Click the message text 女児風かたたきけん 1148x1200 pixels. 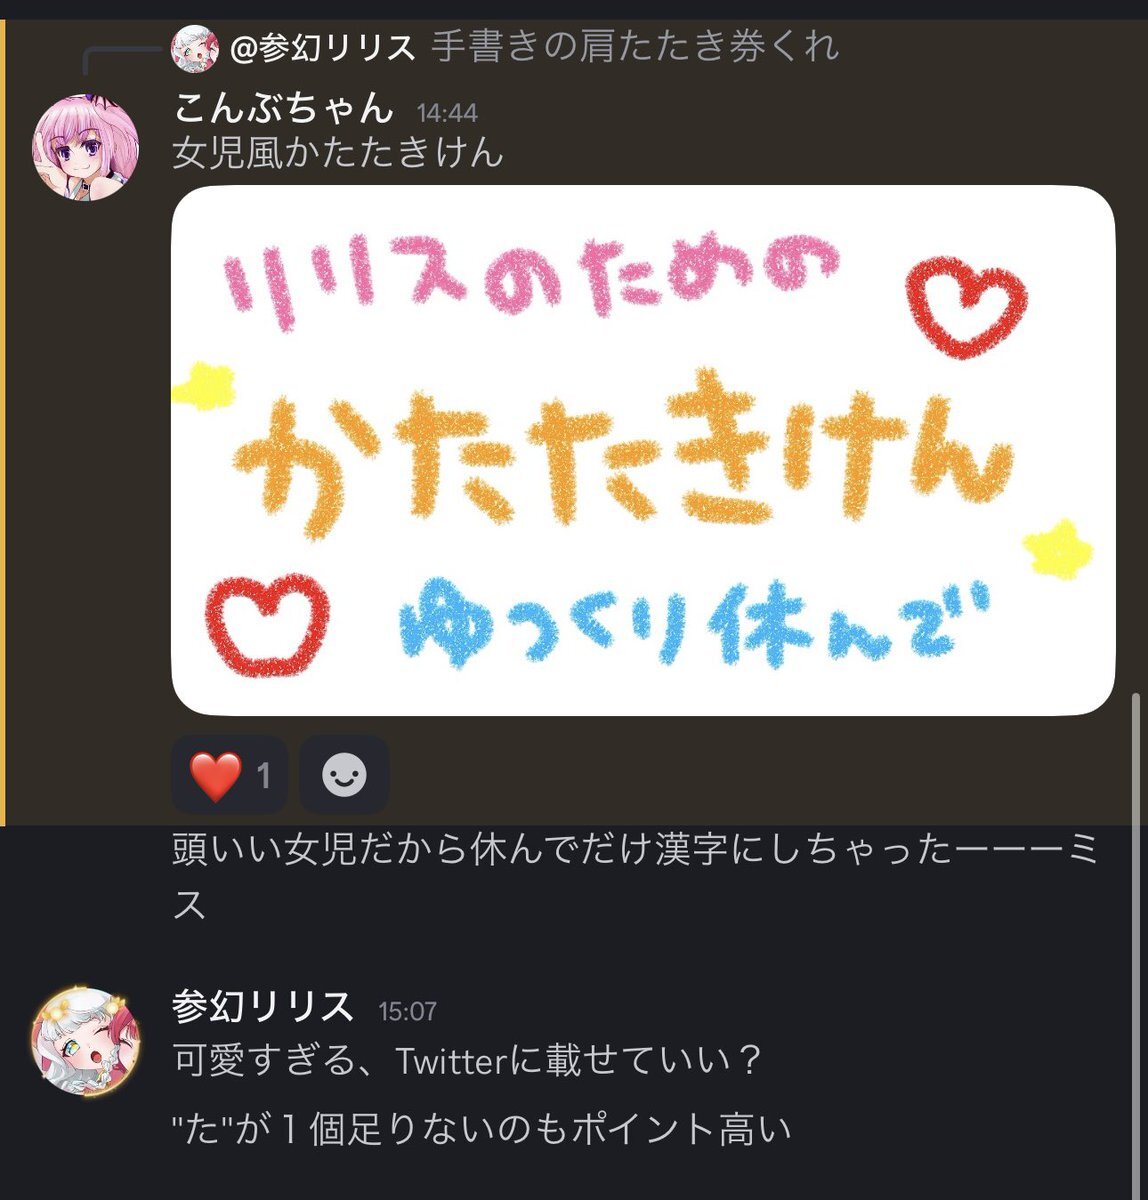point(338,153)
